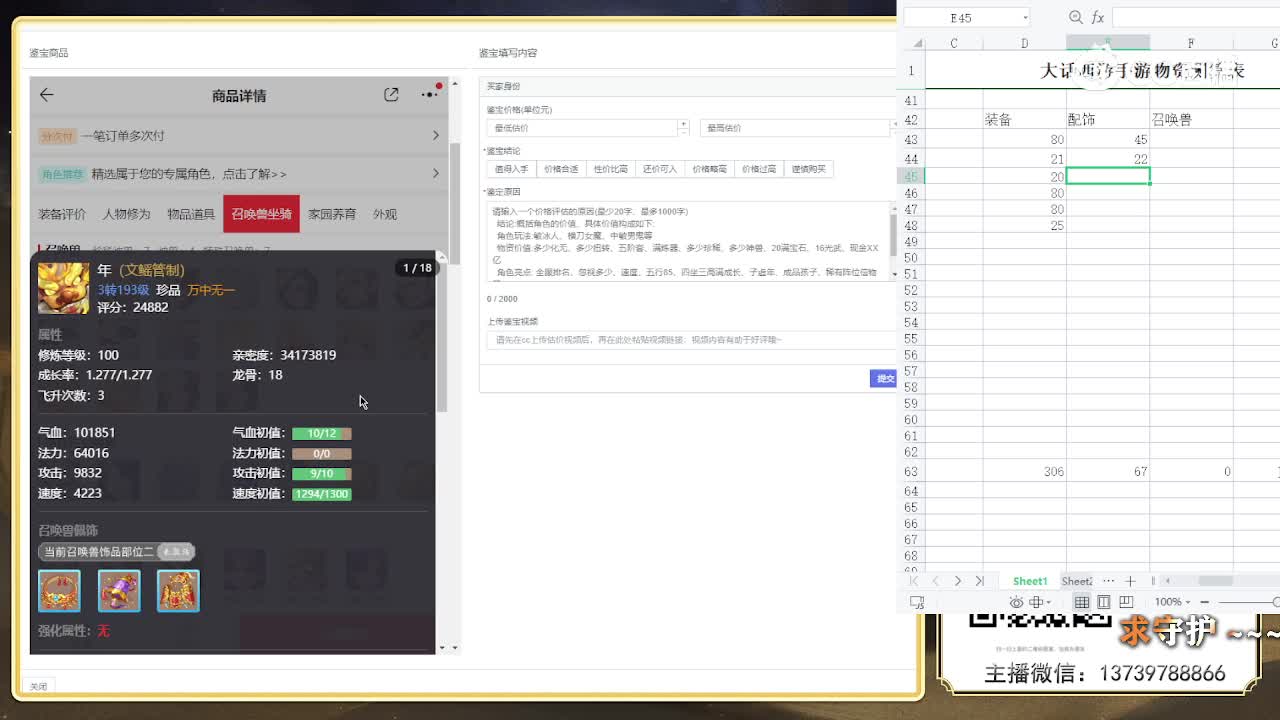Click the spreadsheet formula bar
Screen dimensions: 1280x720
coord(1196,17)
